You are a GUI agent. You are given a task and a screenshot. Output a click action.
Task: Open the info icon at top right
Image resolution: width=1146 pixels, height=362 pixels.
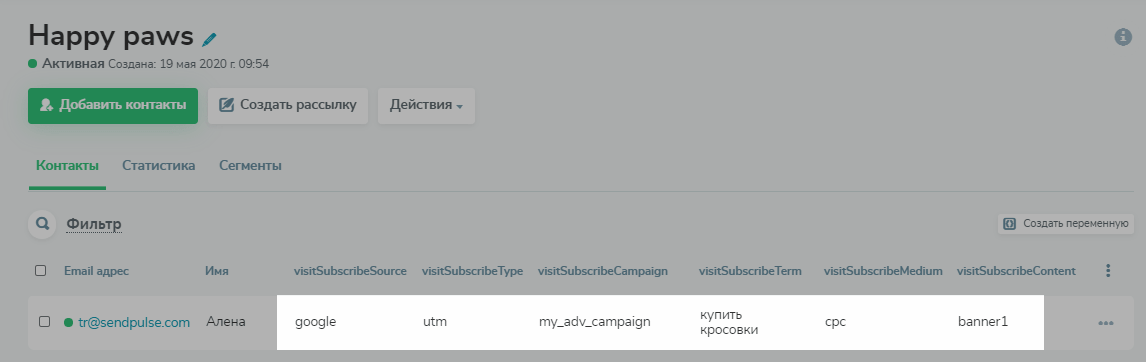coord(1123,37)
